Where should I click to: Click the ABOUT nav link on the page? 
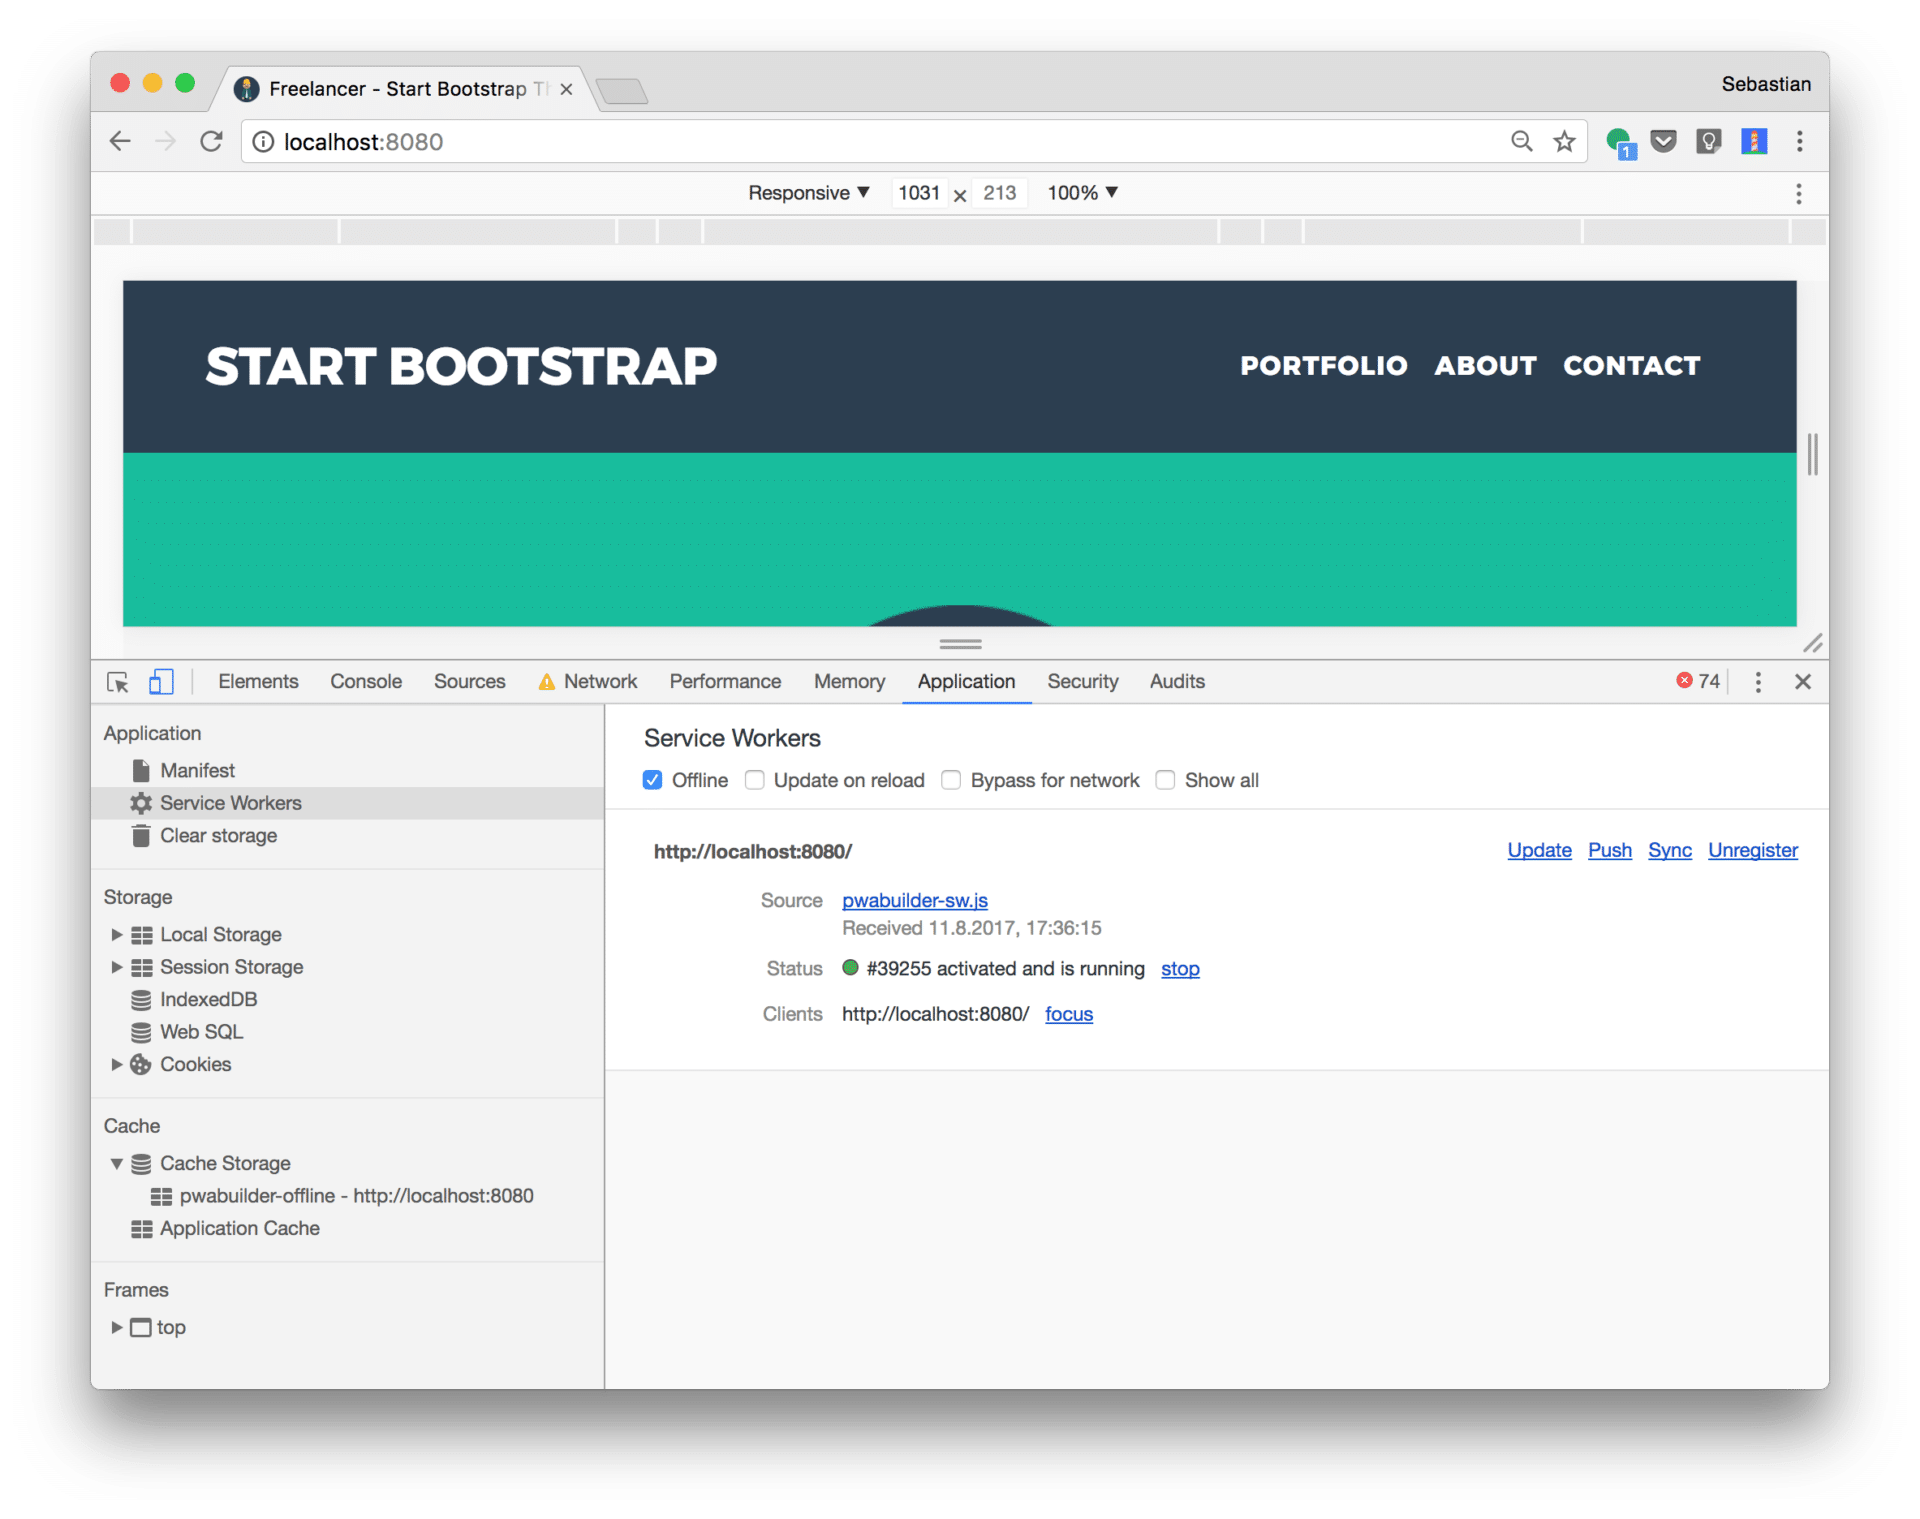1485,366
